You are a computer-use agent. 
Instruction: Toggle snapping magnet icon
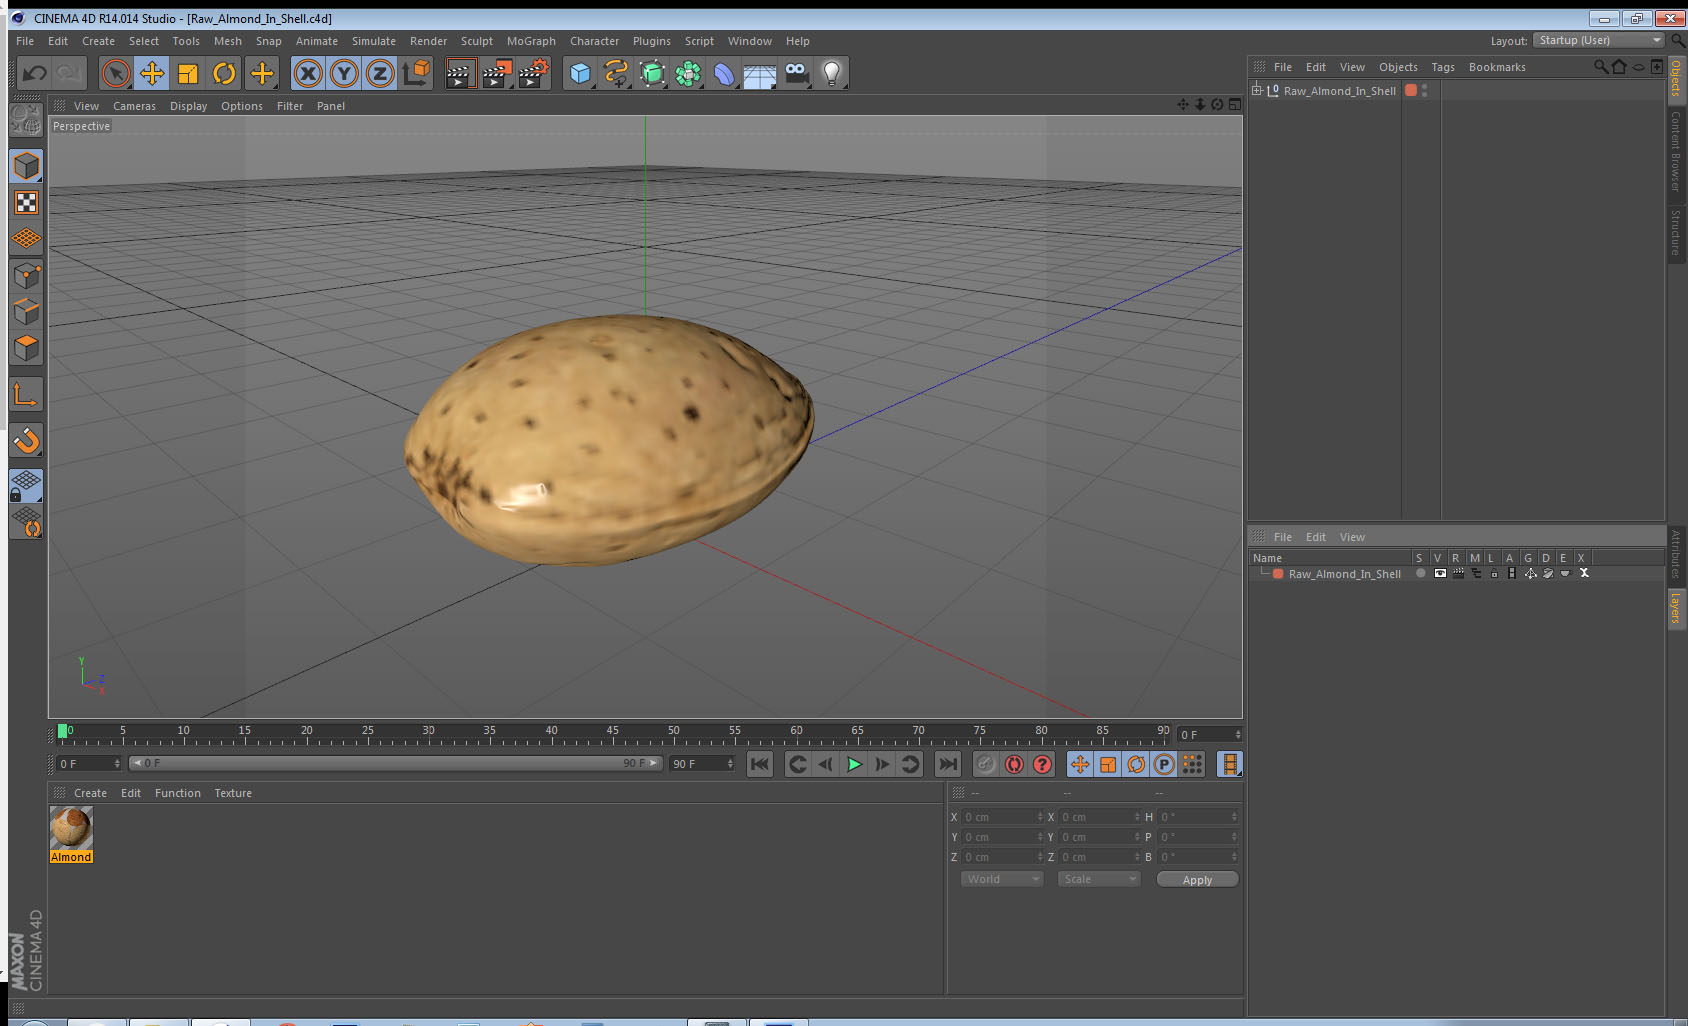point(26,440)
